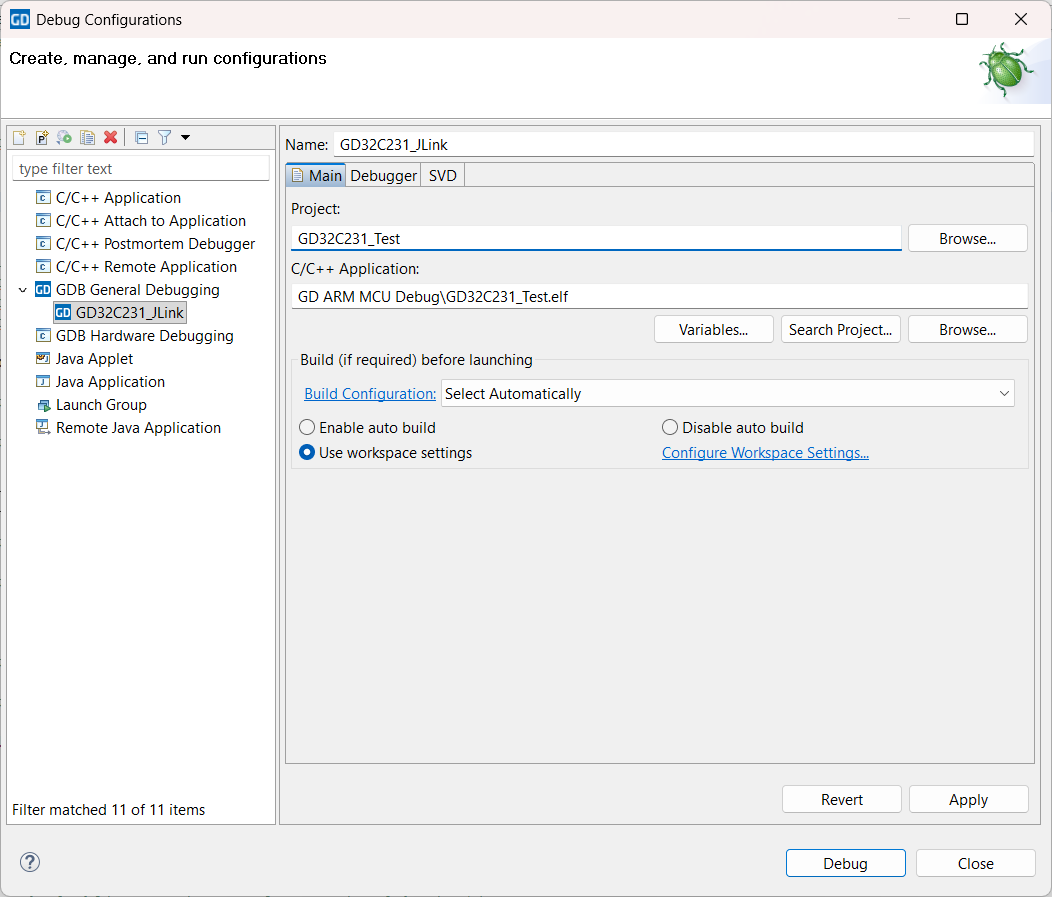Click the Export launch configuration icon
Screen dimensions: 1052x897
click(x=65, y=137)
